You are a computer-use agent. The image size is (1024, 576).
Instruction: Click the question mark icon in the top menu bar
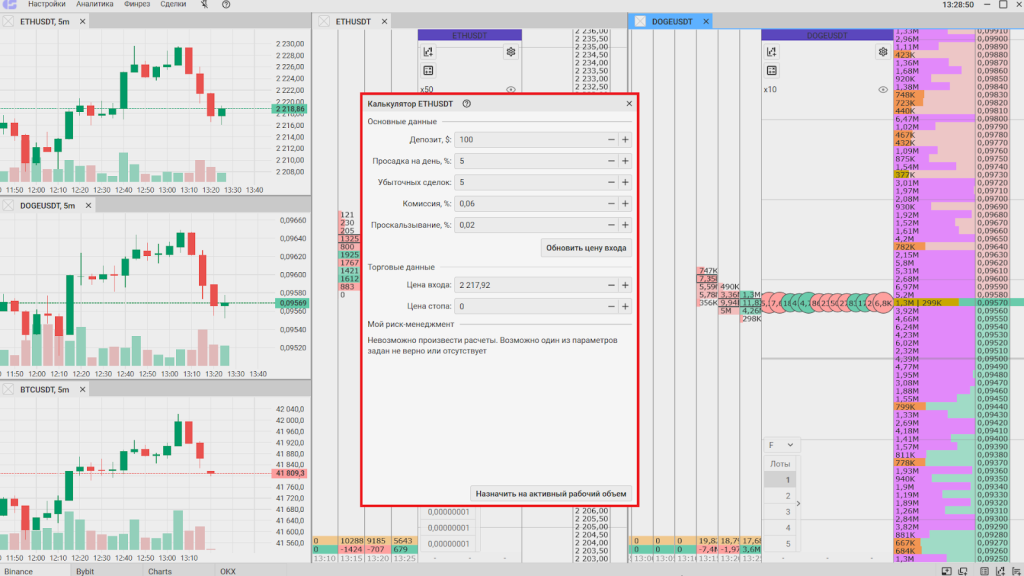coord(226,5)
